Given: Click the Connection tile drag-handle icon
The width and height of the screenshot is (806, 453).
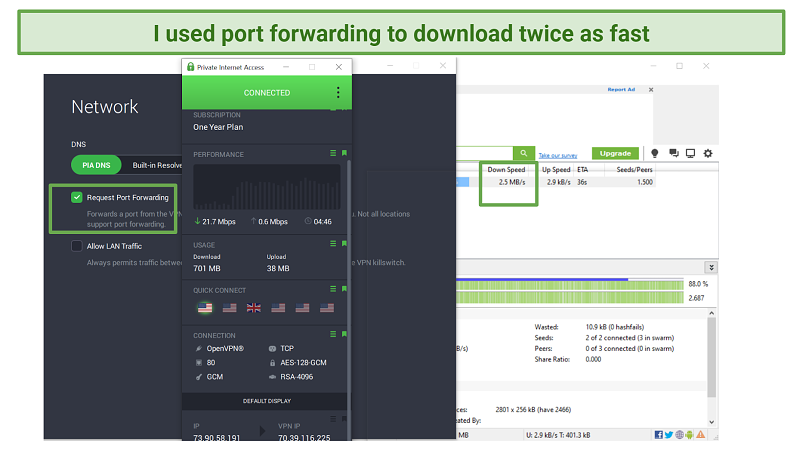Looking at the screenshot, I should tap(333, 334).
